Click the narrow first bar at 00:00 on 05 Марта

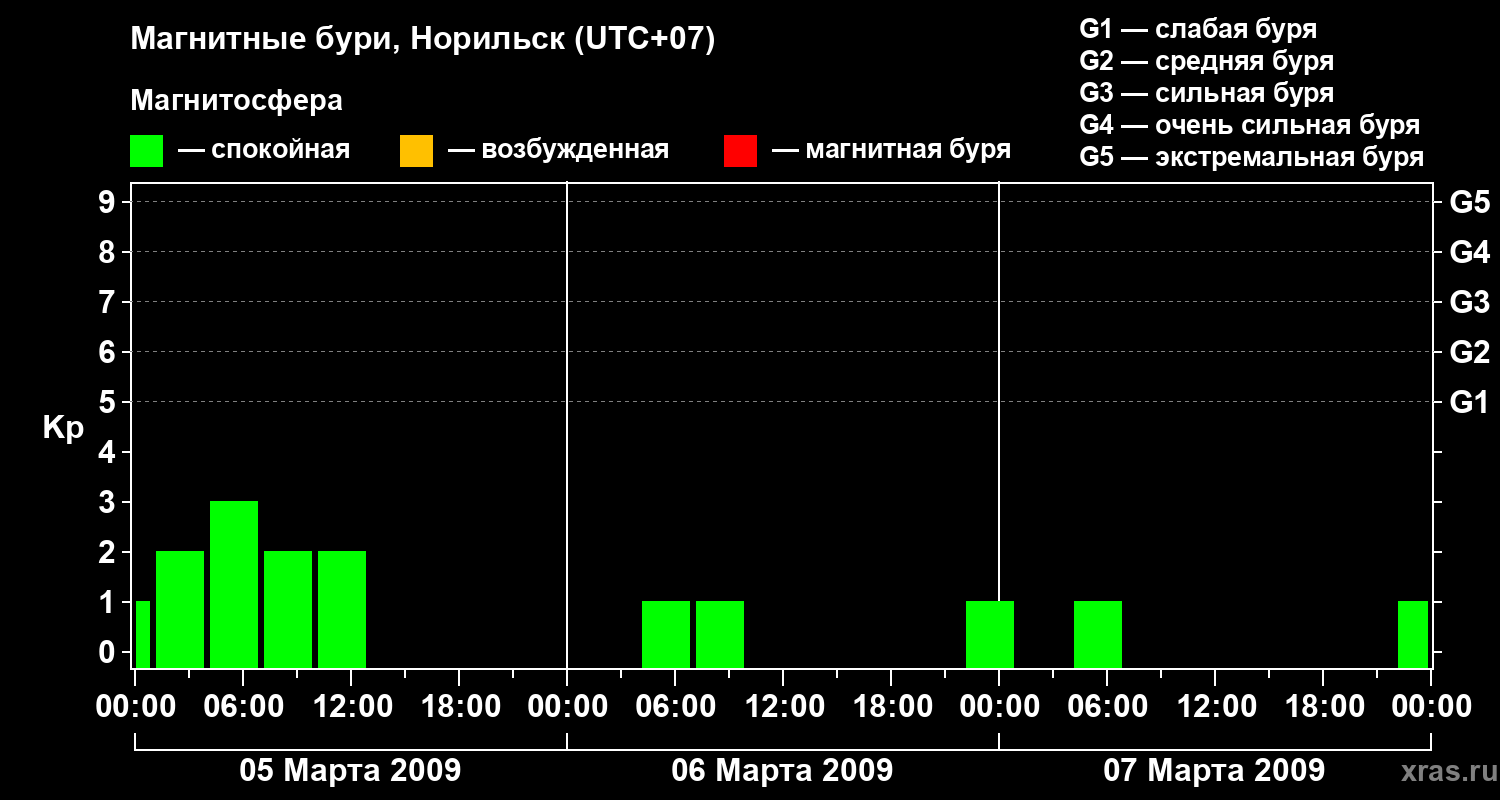click(x=143, y=634)
